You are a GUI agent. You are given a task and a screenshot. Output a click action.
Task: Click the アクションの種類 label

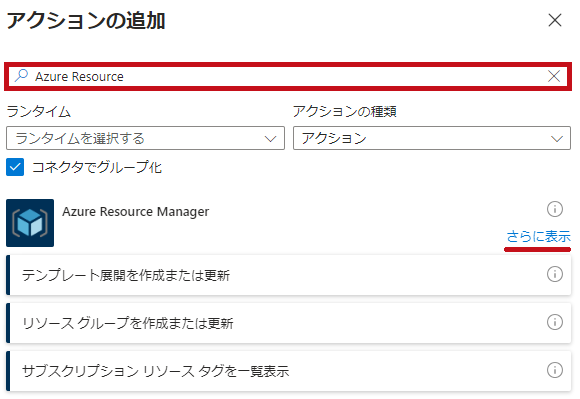[x=345, y=111]
